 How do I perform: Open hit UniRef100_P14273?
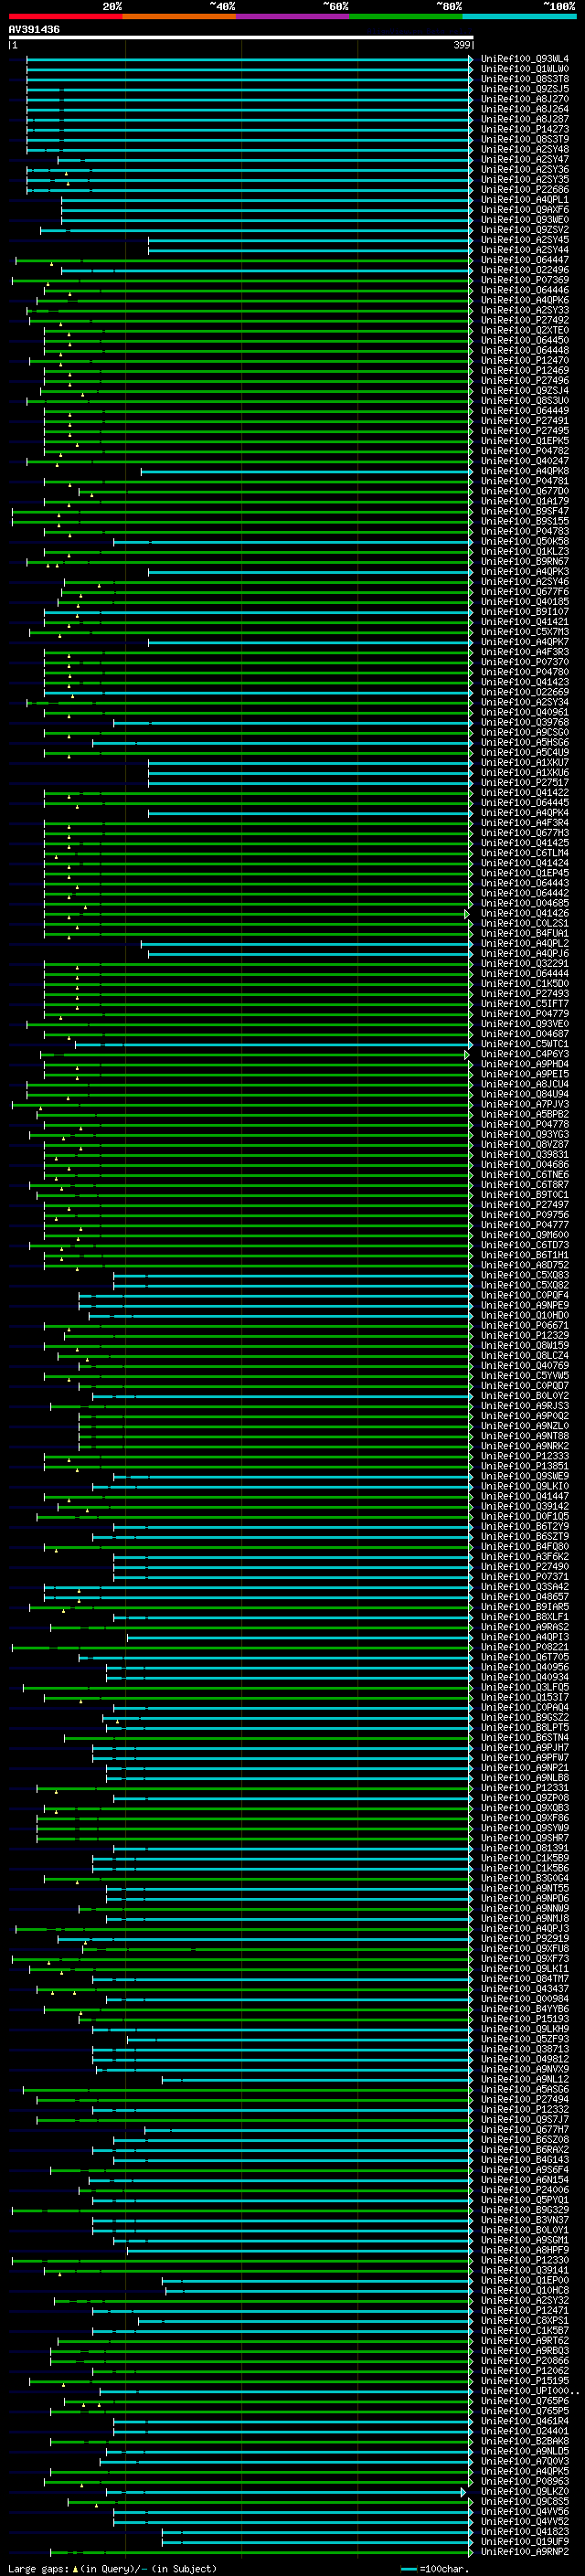(525, 129)
